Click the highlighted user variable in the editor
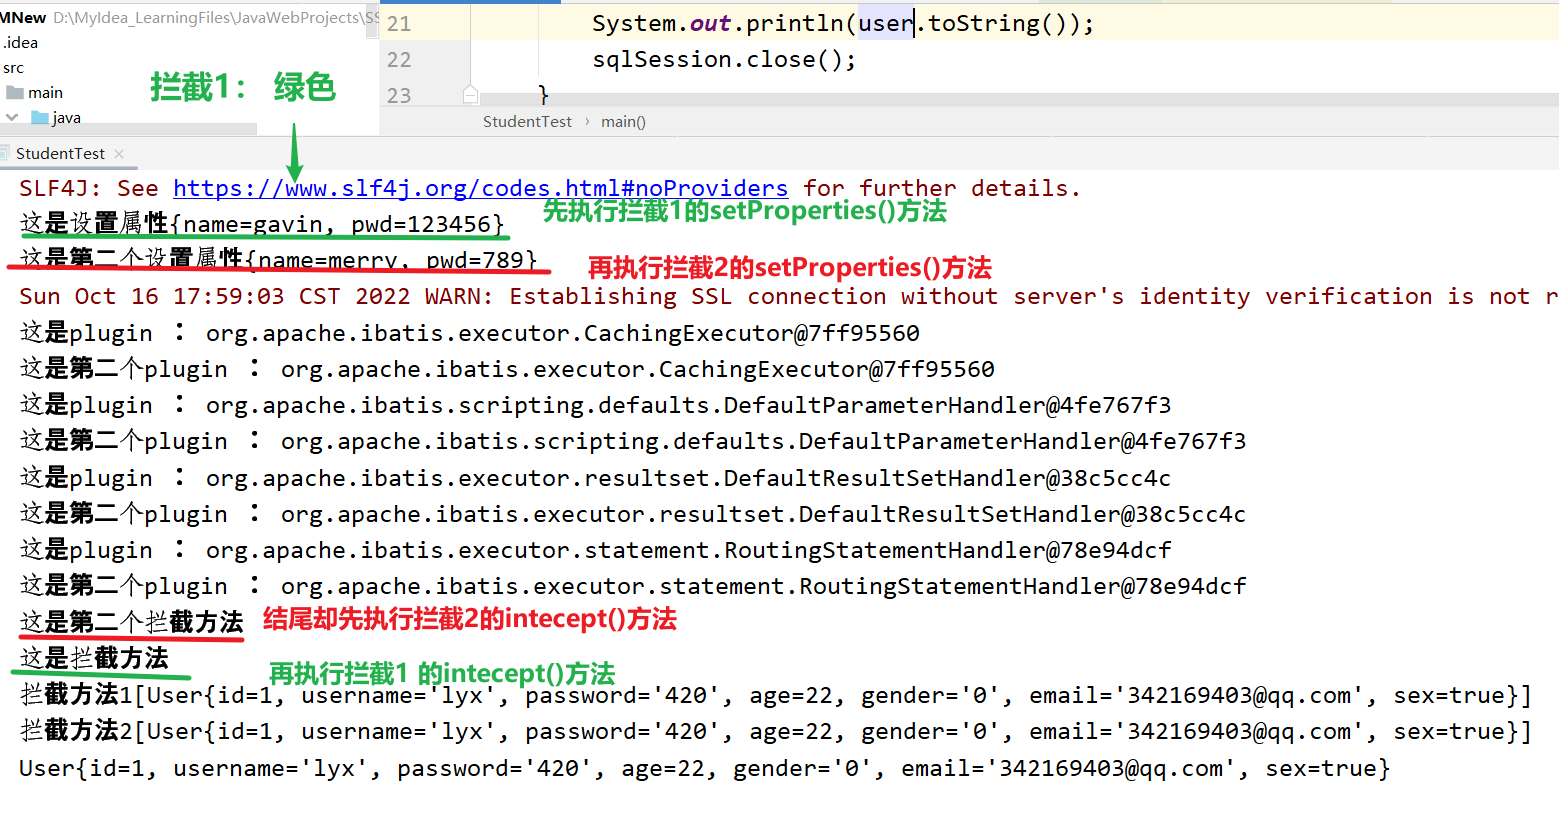This screenshot has width=1559, height=821. (884, 22)
